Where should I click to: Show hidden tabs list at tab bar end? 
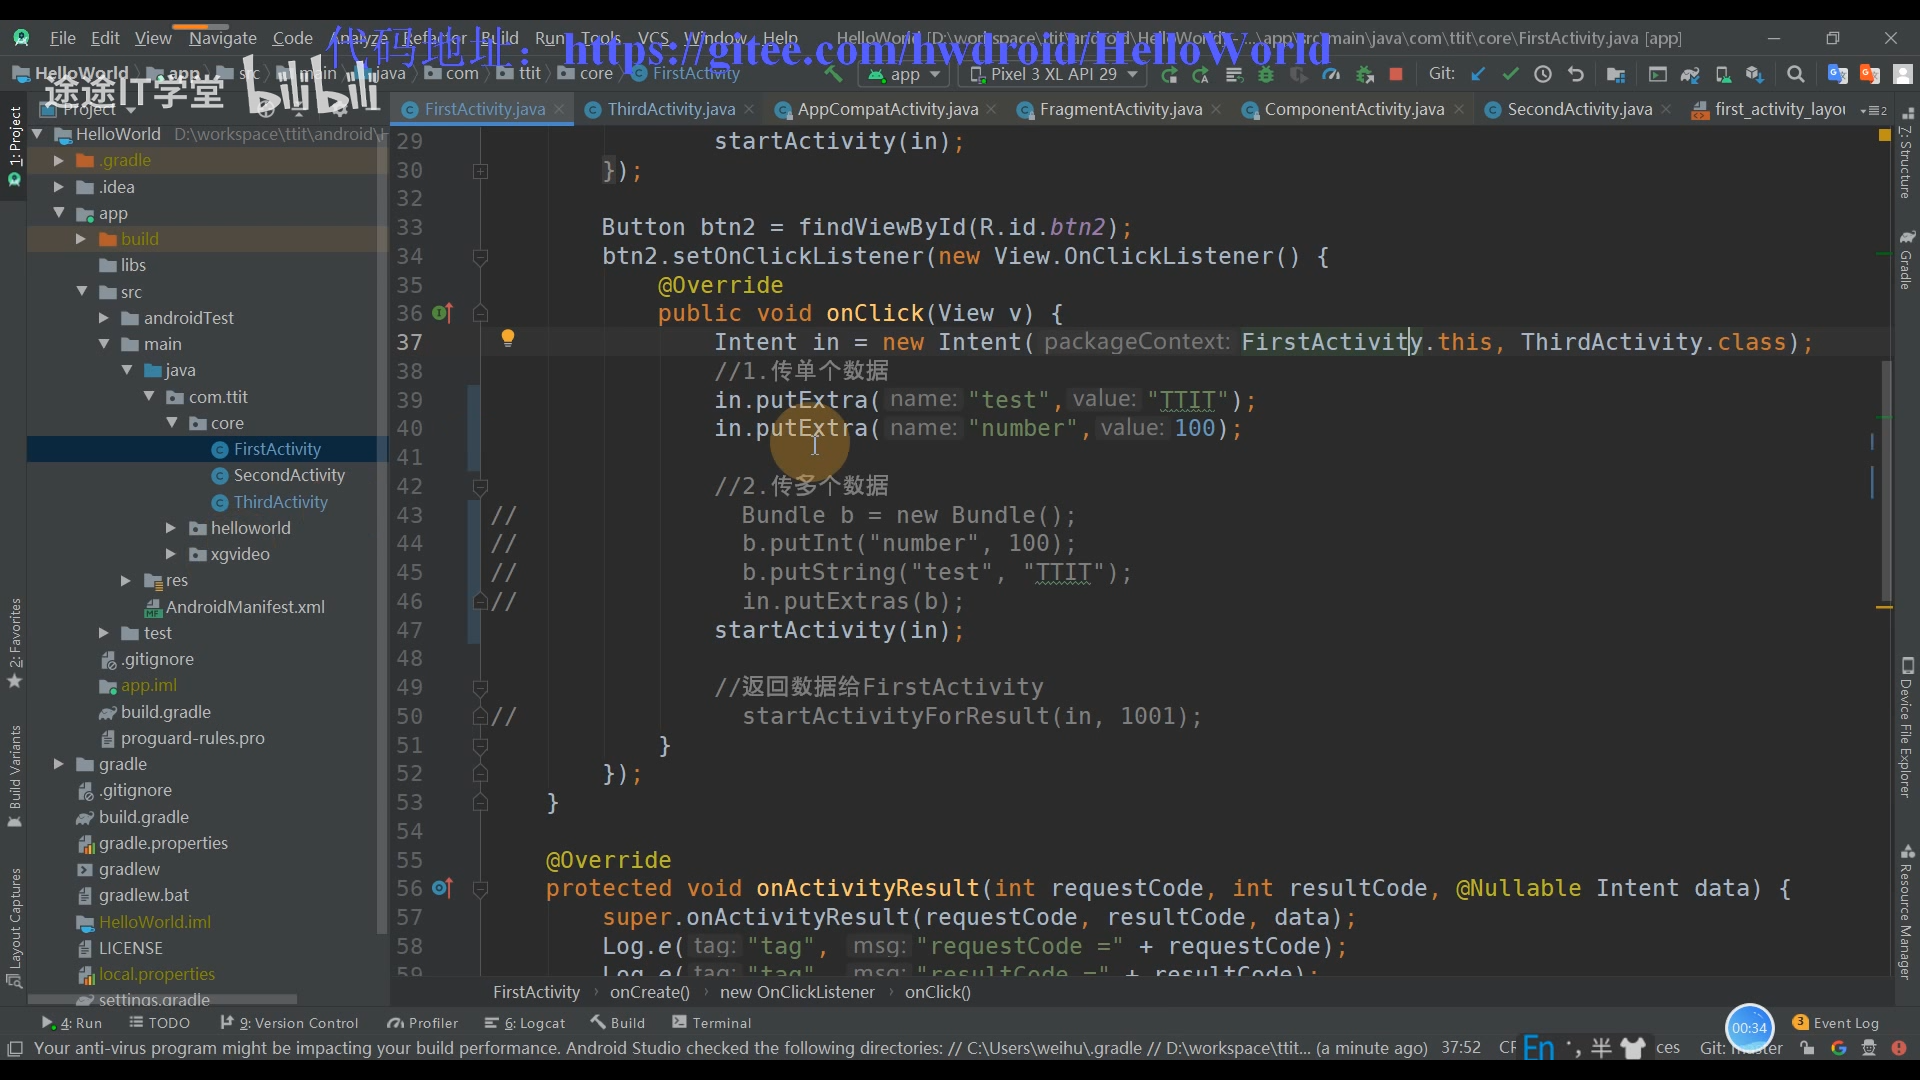[x=1873, y=110]
